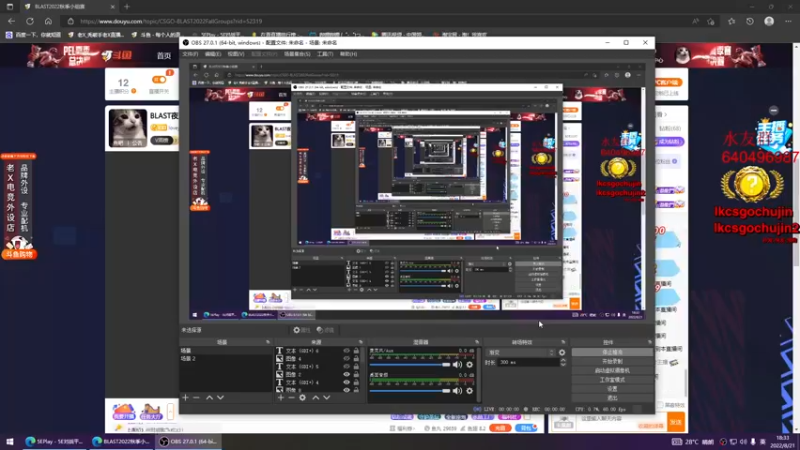This screenshot has width=800, height=450.
Task: Pop out the sources dock panel
Action: click(x=361, y=342)
